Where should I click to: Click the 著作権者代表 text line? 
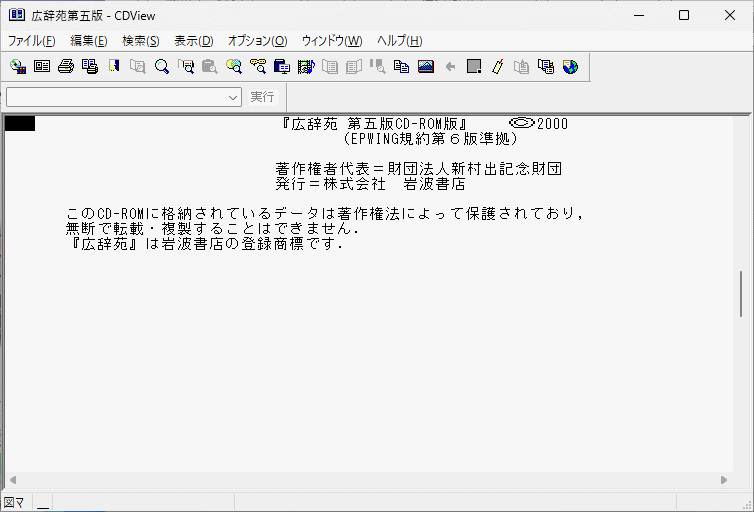tap(418, 169)
